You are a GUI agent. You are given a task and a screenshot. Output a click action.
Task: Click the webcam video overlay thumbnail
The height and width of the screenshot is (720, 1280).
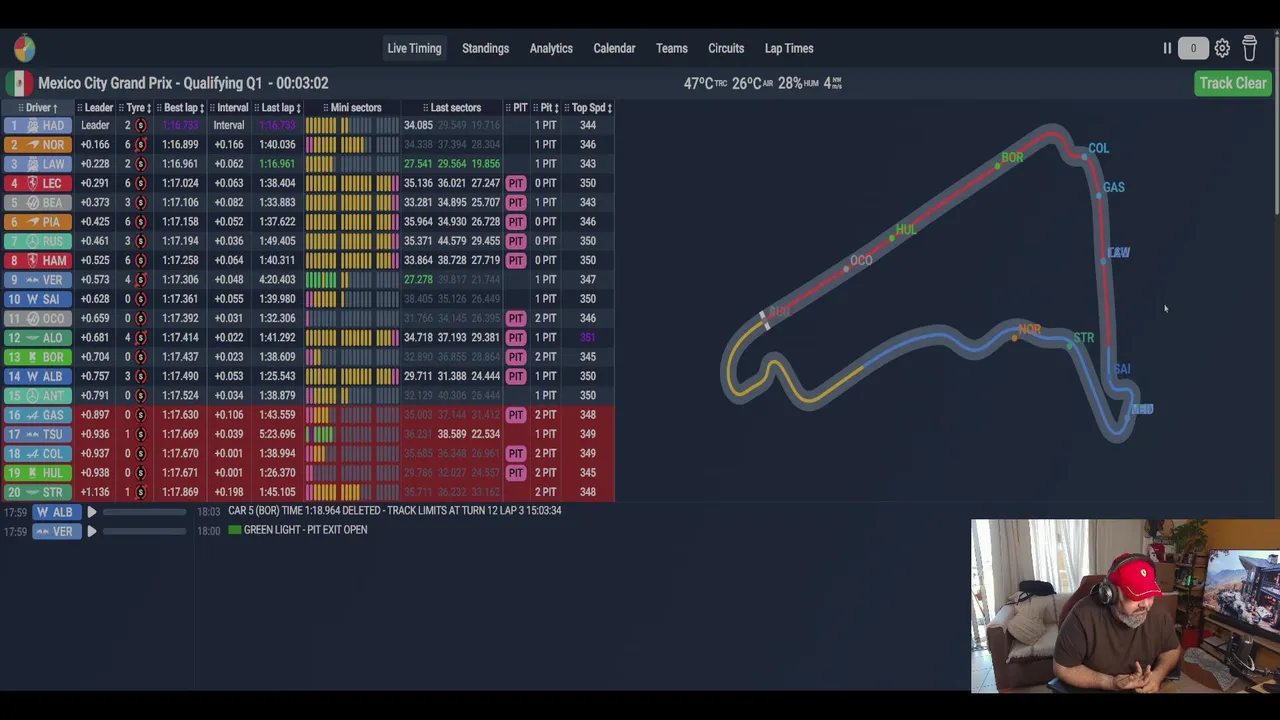pyautogui.click(x=1125, y=606)
